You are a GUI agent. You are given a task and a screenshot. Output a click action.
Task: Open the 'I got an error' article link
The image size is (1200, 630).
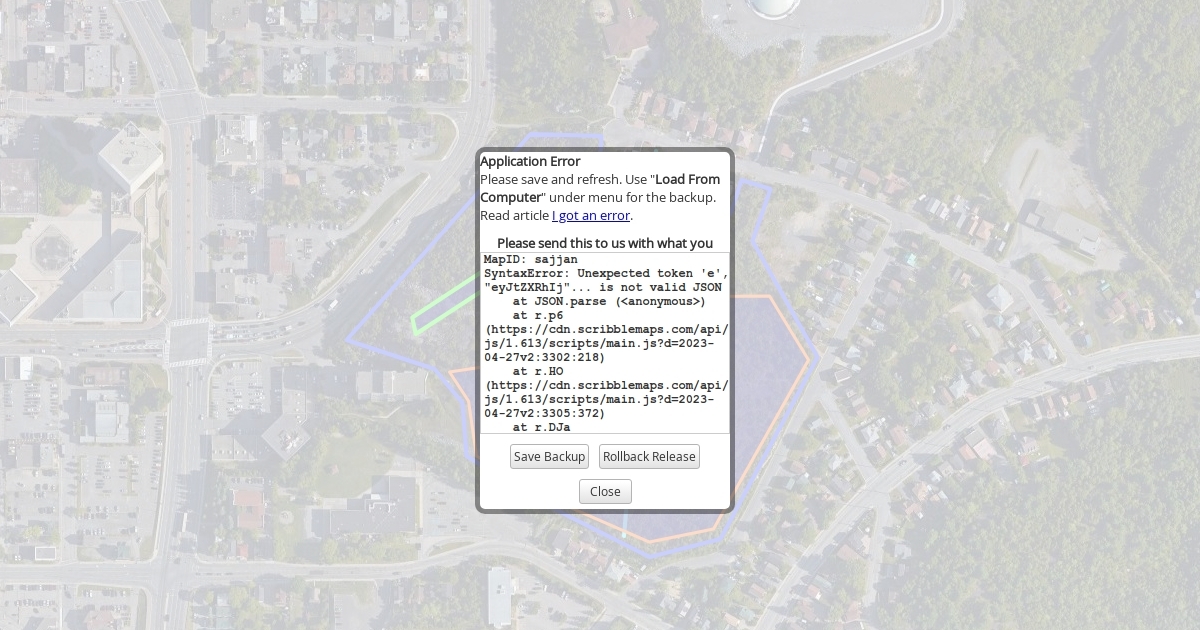[x=591, y=215]
